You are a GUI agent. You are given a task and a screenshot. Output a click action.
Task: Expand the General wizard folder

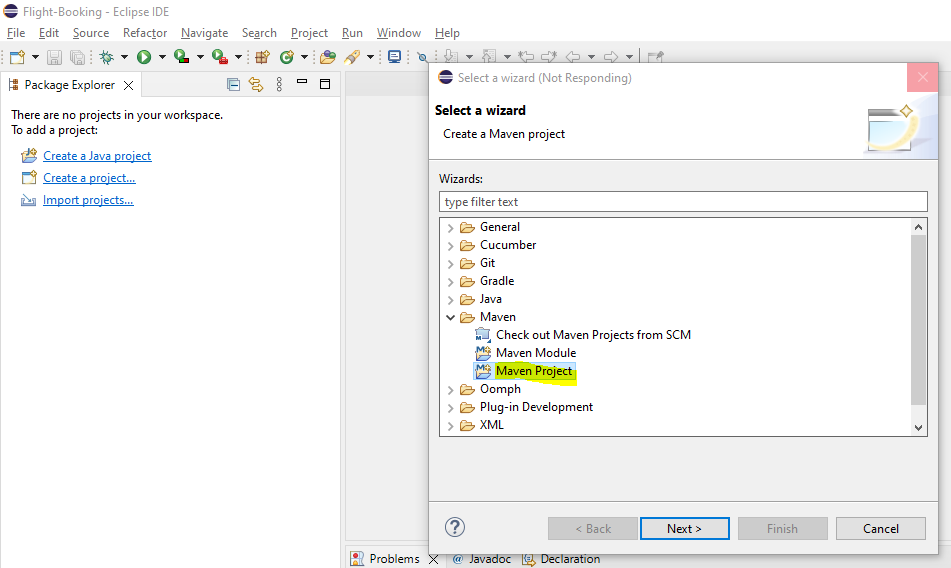pyautogui.click(x=450, y=228)
